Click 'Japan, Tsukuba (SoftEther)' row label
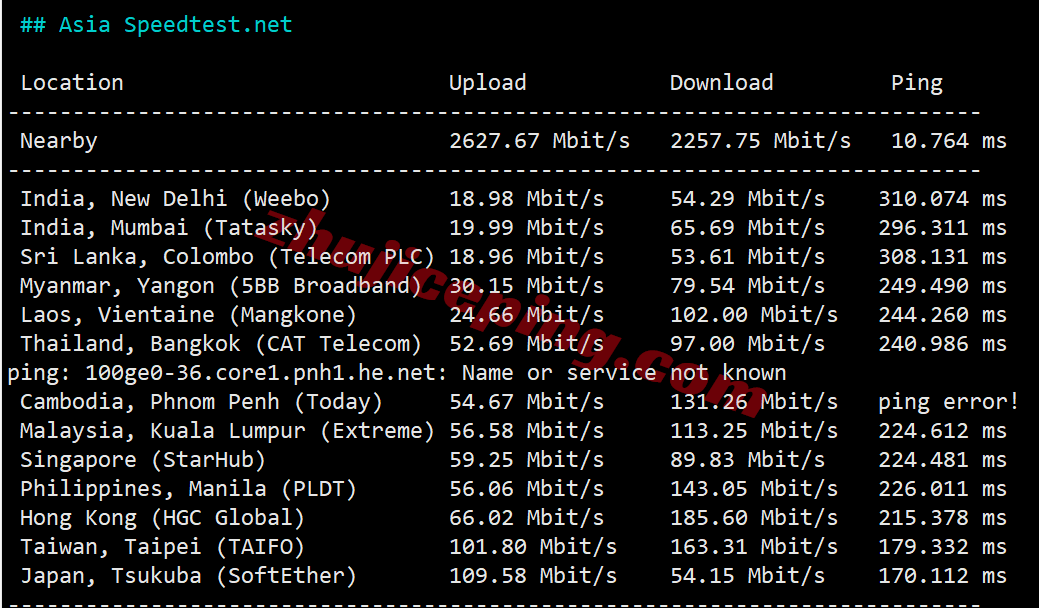This screenshot has height=608, width=1039. pos(188,576)
